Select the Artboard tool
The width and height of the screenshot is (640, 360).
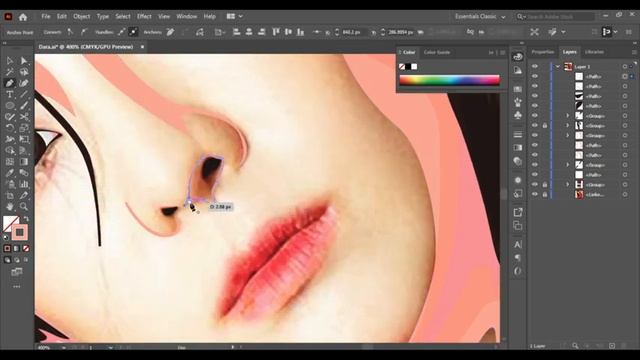pos(9,196)
